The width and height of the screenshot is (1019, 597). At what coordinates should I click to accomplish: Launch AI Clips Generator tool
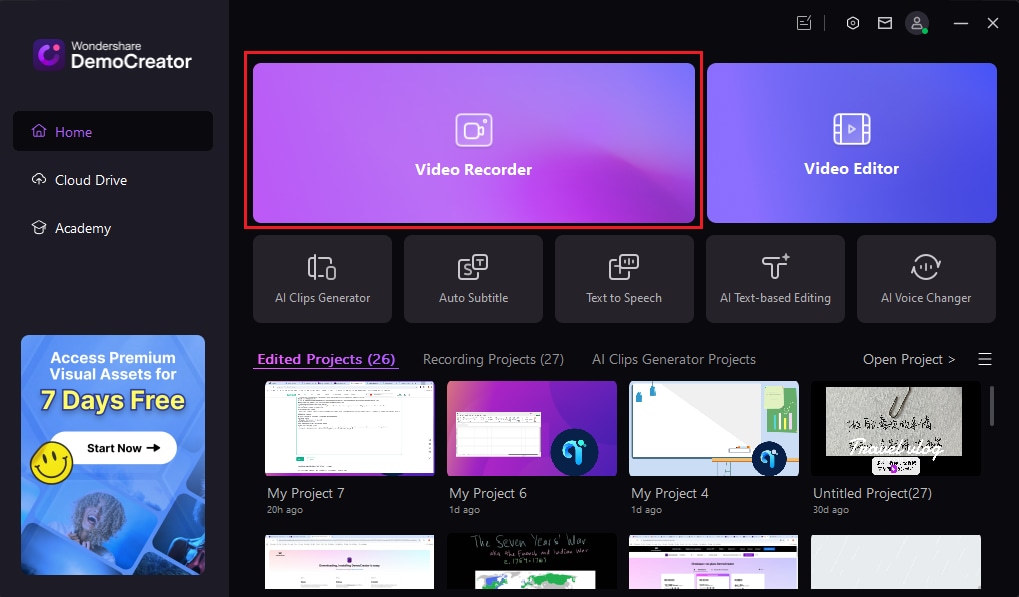click(322, 279)
